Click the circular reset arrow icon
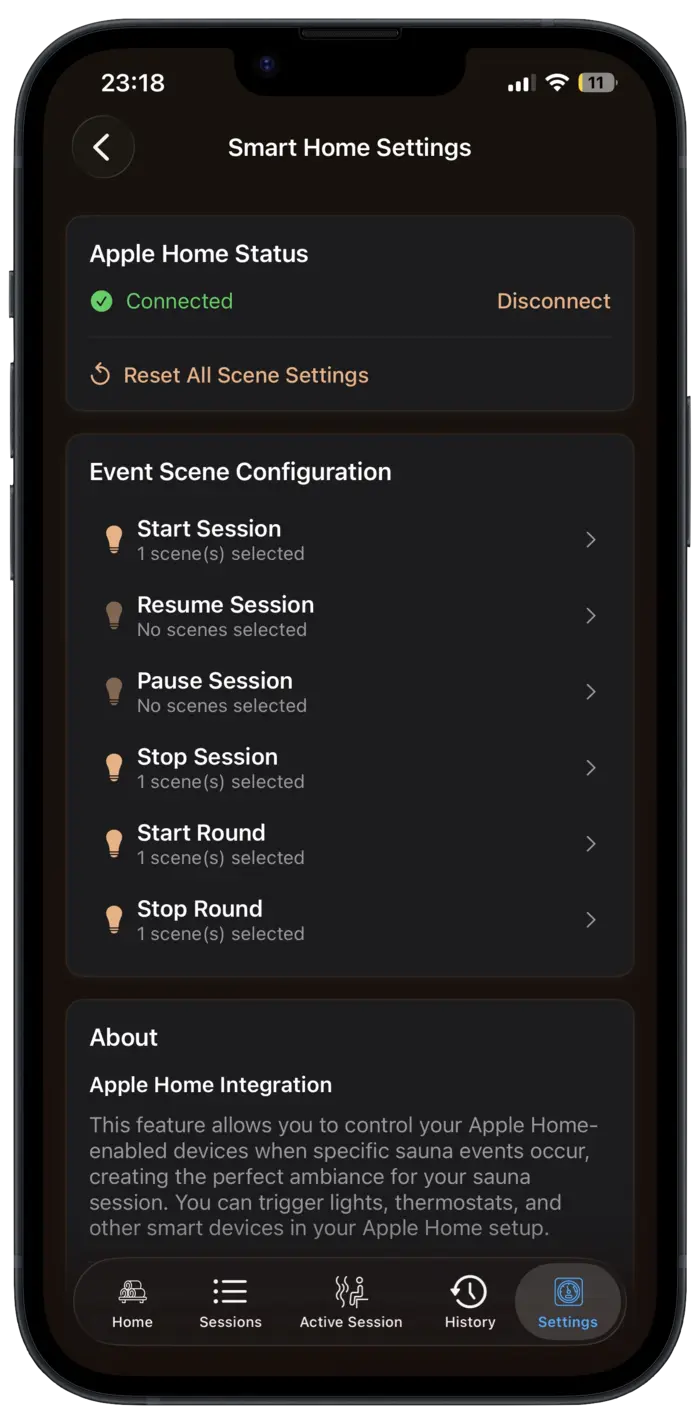The image size is (700, 1424). click(101, 372)
